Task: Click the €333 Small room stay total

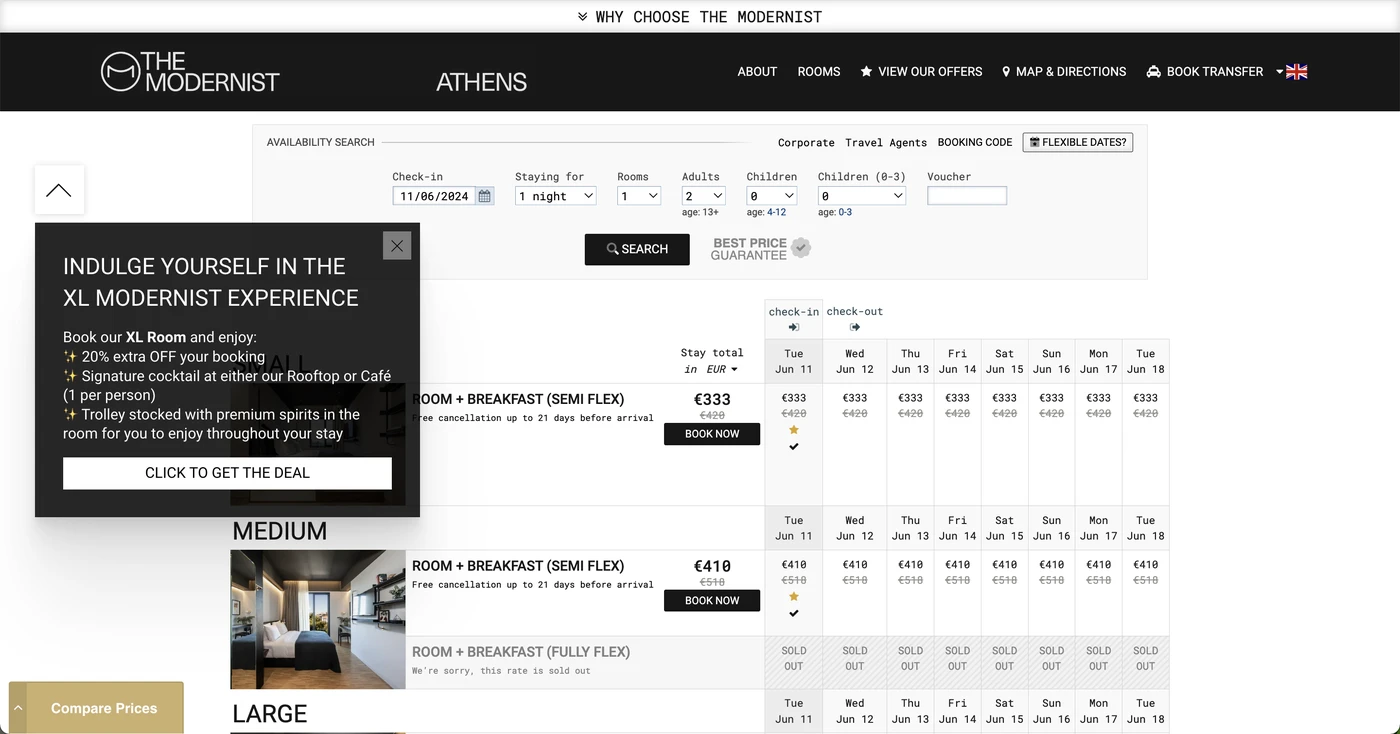Action: click(712, 399)
